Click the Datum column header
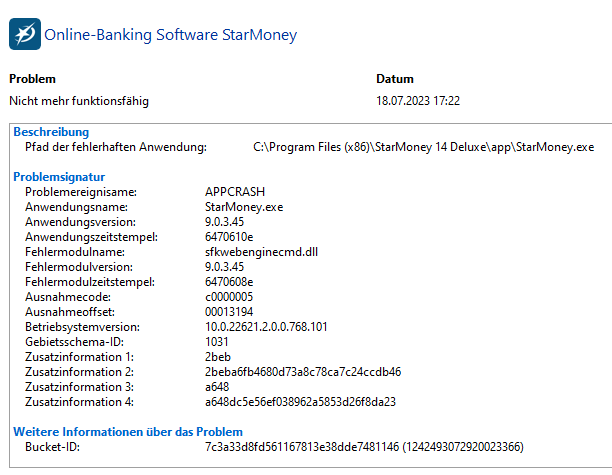612x475 pixels. click(x=395, y=79)
